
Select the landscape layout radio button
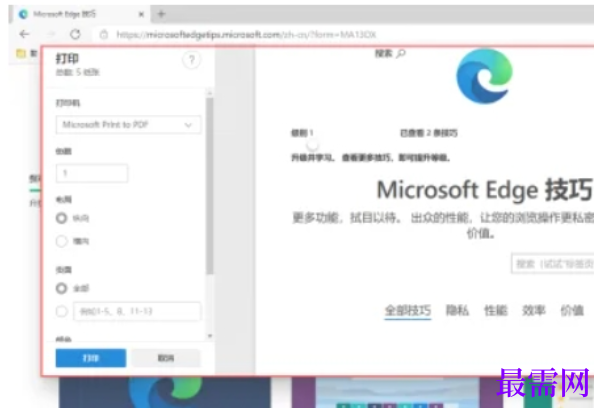click(61, 241)
